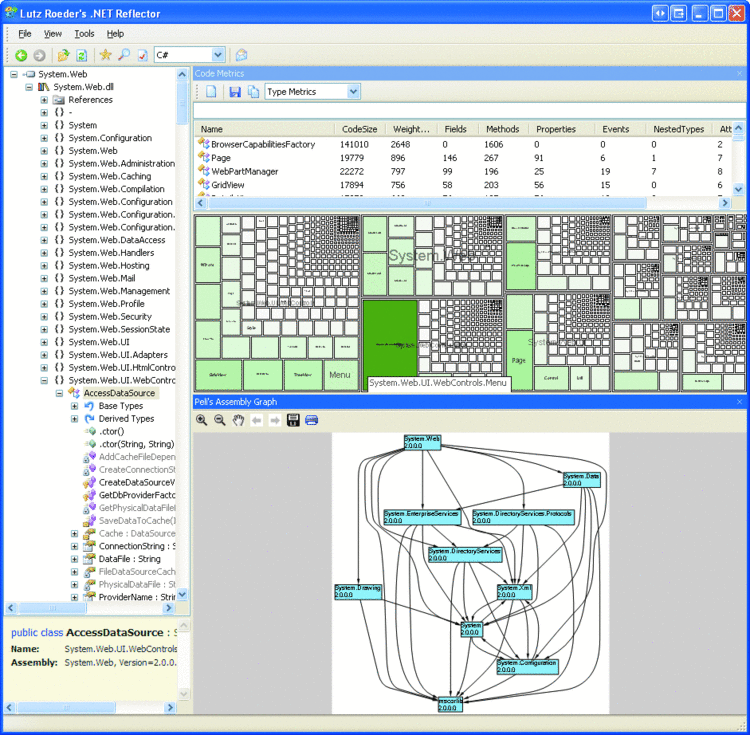Select the hand pan tool in Assembly Graph
Screen dimensions: 750x735
pyautogui.click(x=238, y=420)
